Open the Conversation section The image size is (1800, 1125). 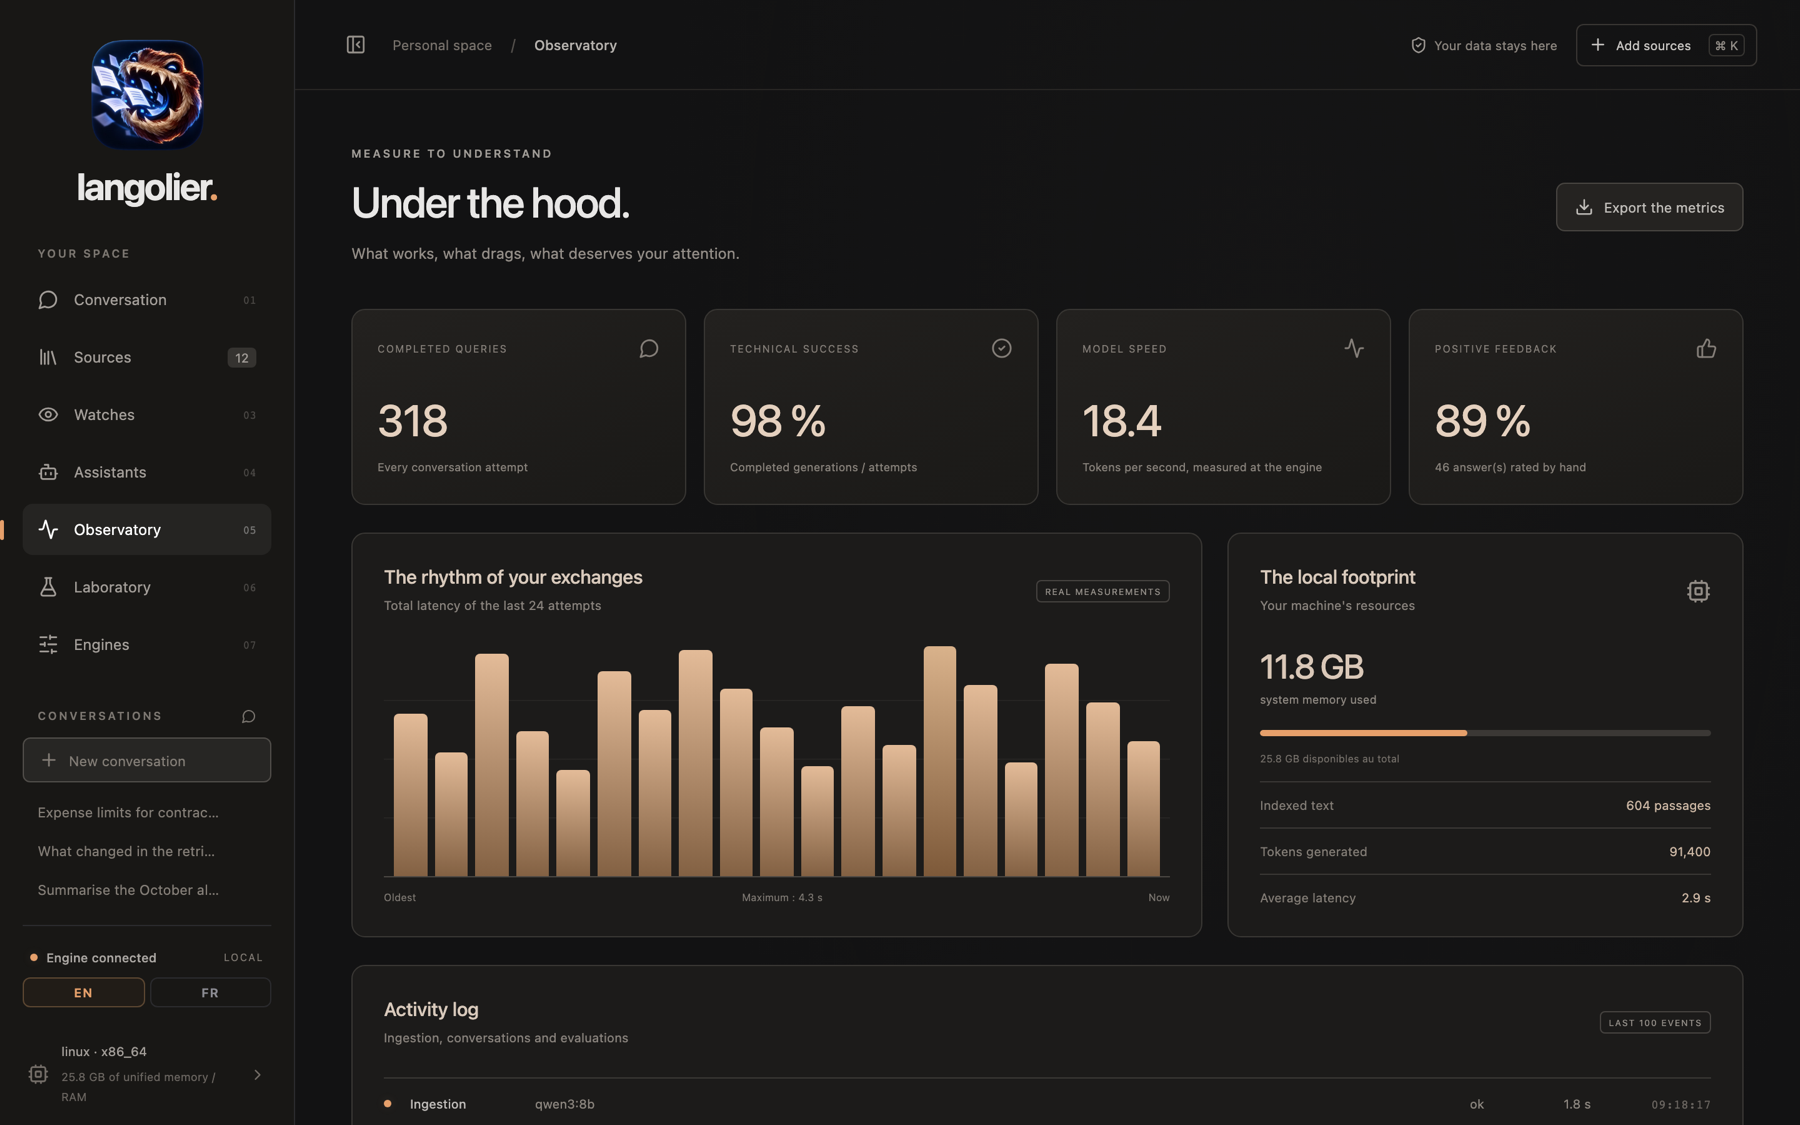click(147, 300)
